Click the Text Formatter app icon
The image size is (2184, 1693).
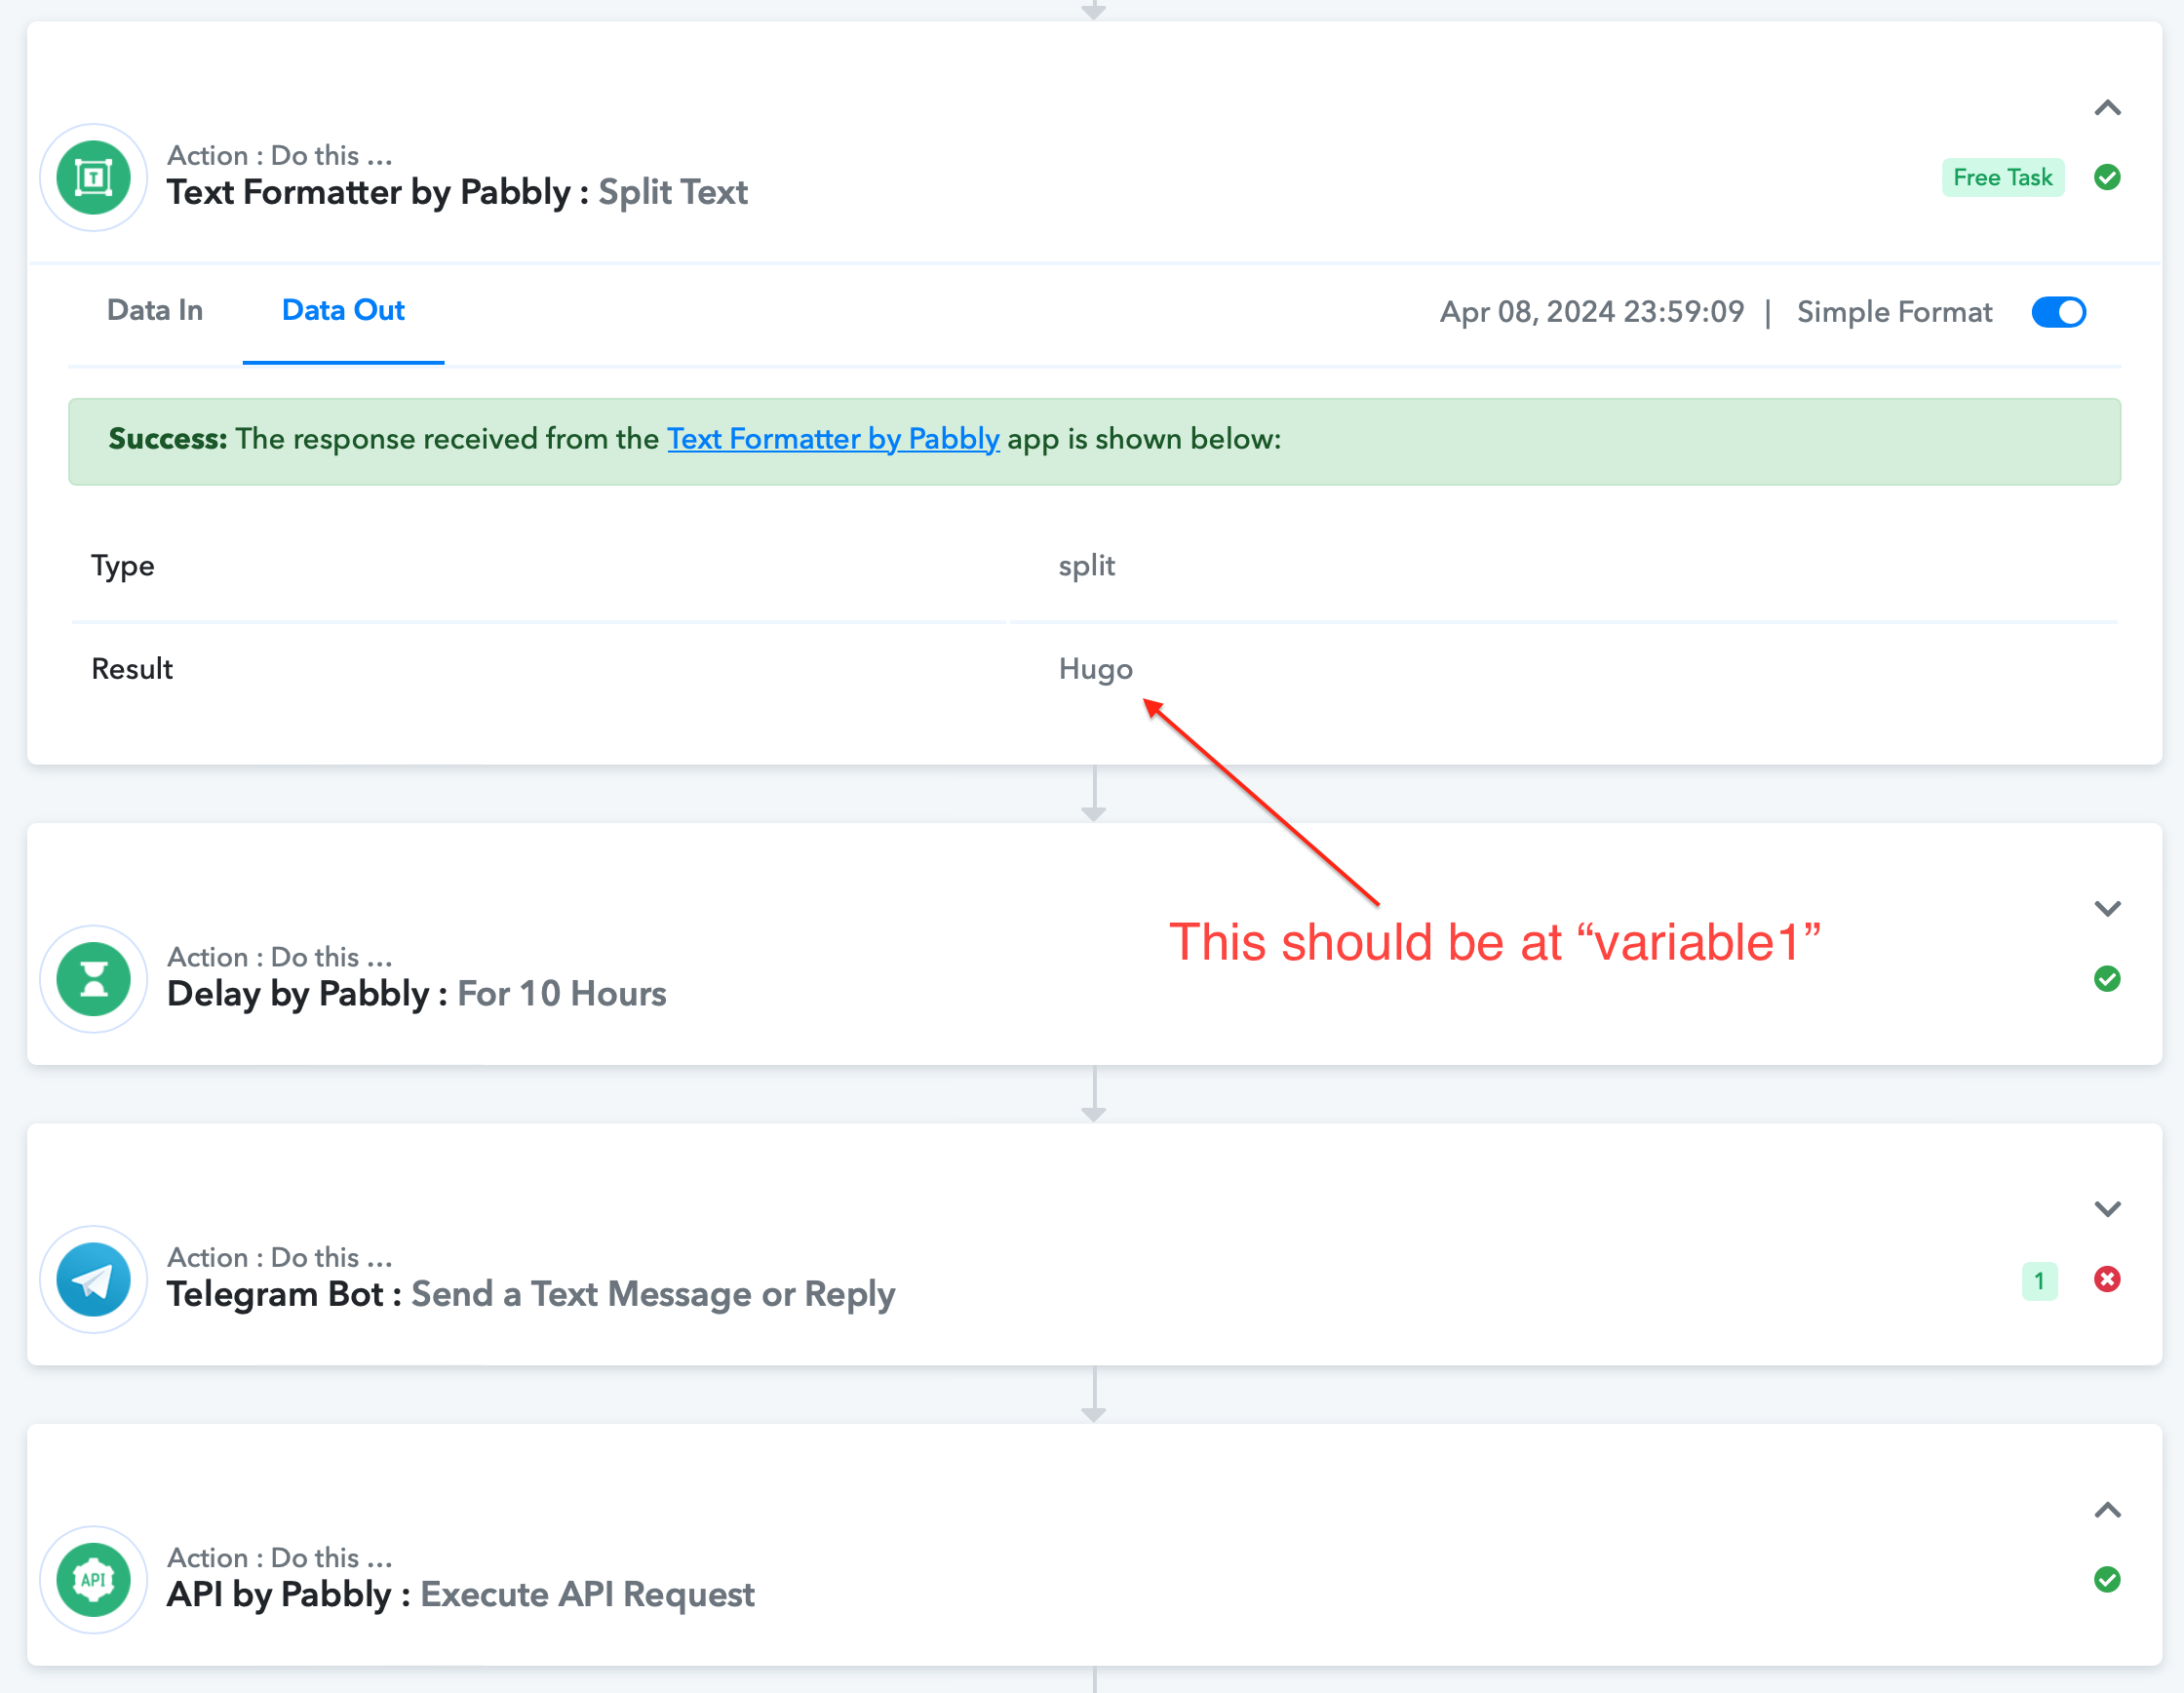pyautogui.click(x=93, y=178)
